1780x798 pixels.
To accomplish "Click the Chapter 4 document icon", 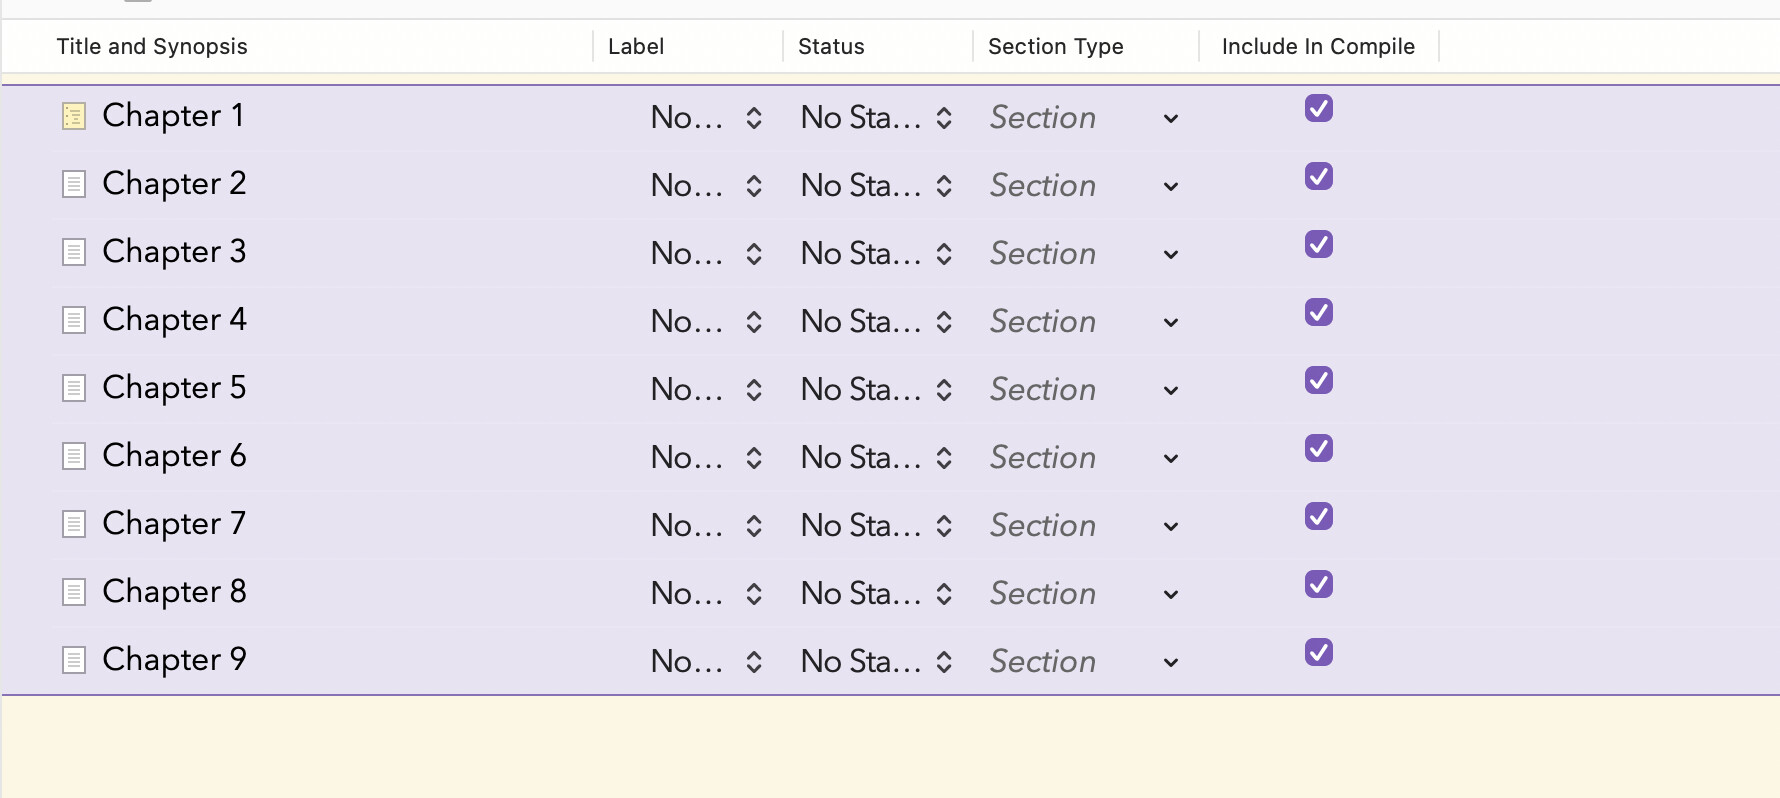I will point(74,321).
